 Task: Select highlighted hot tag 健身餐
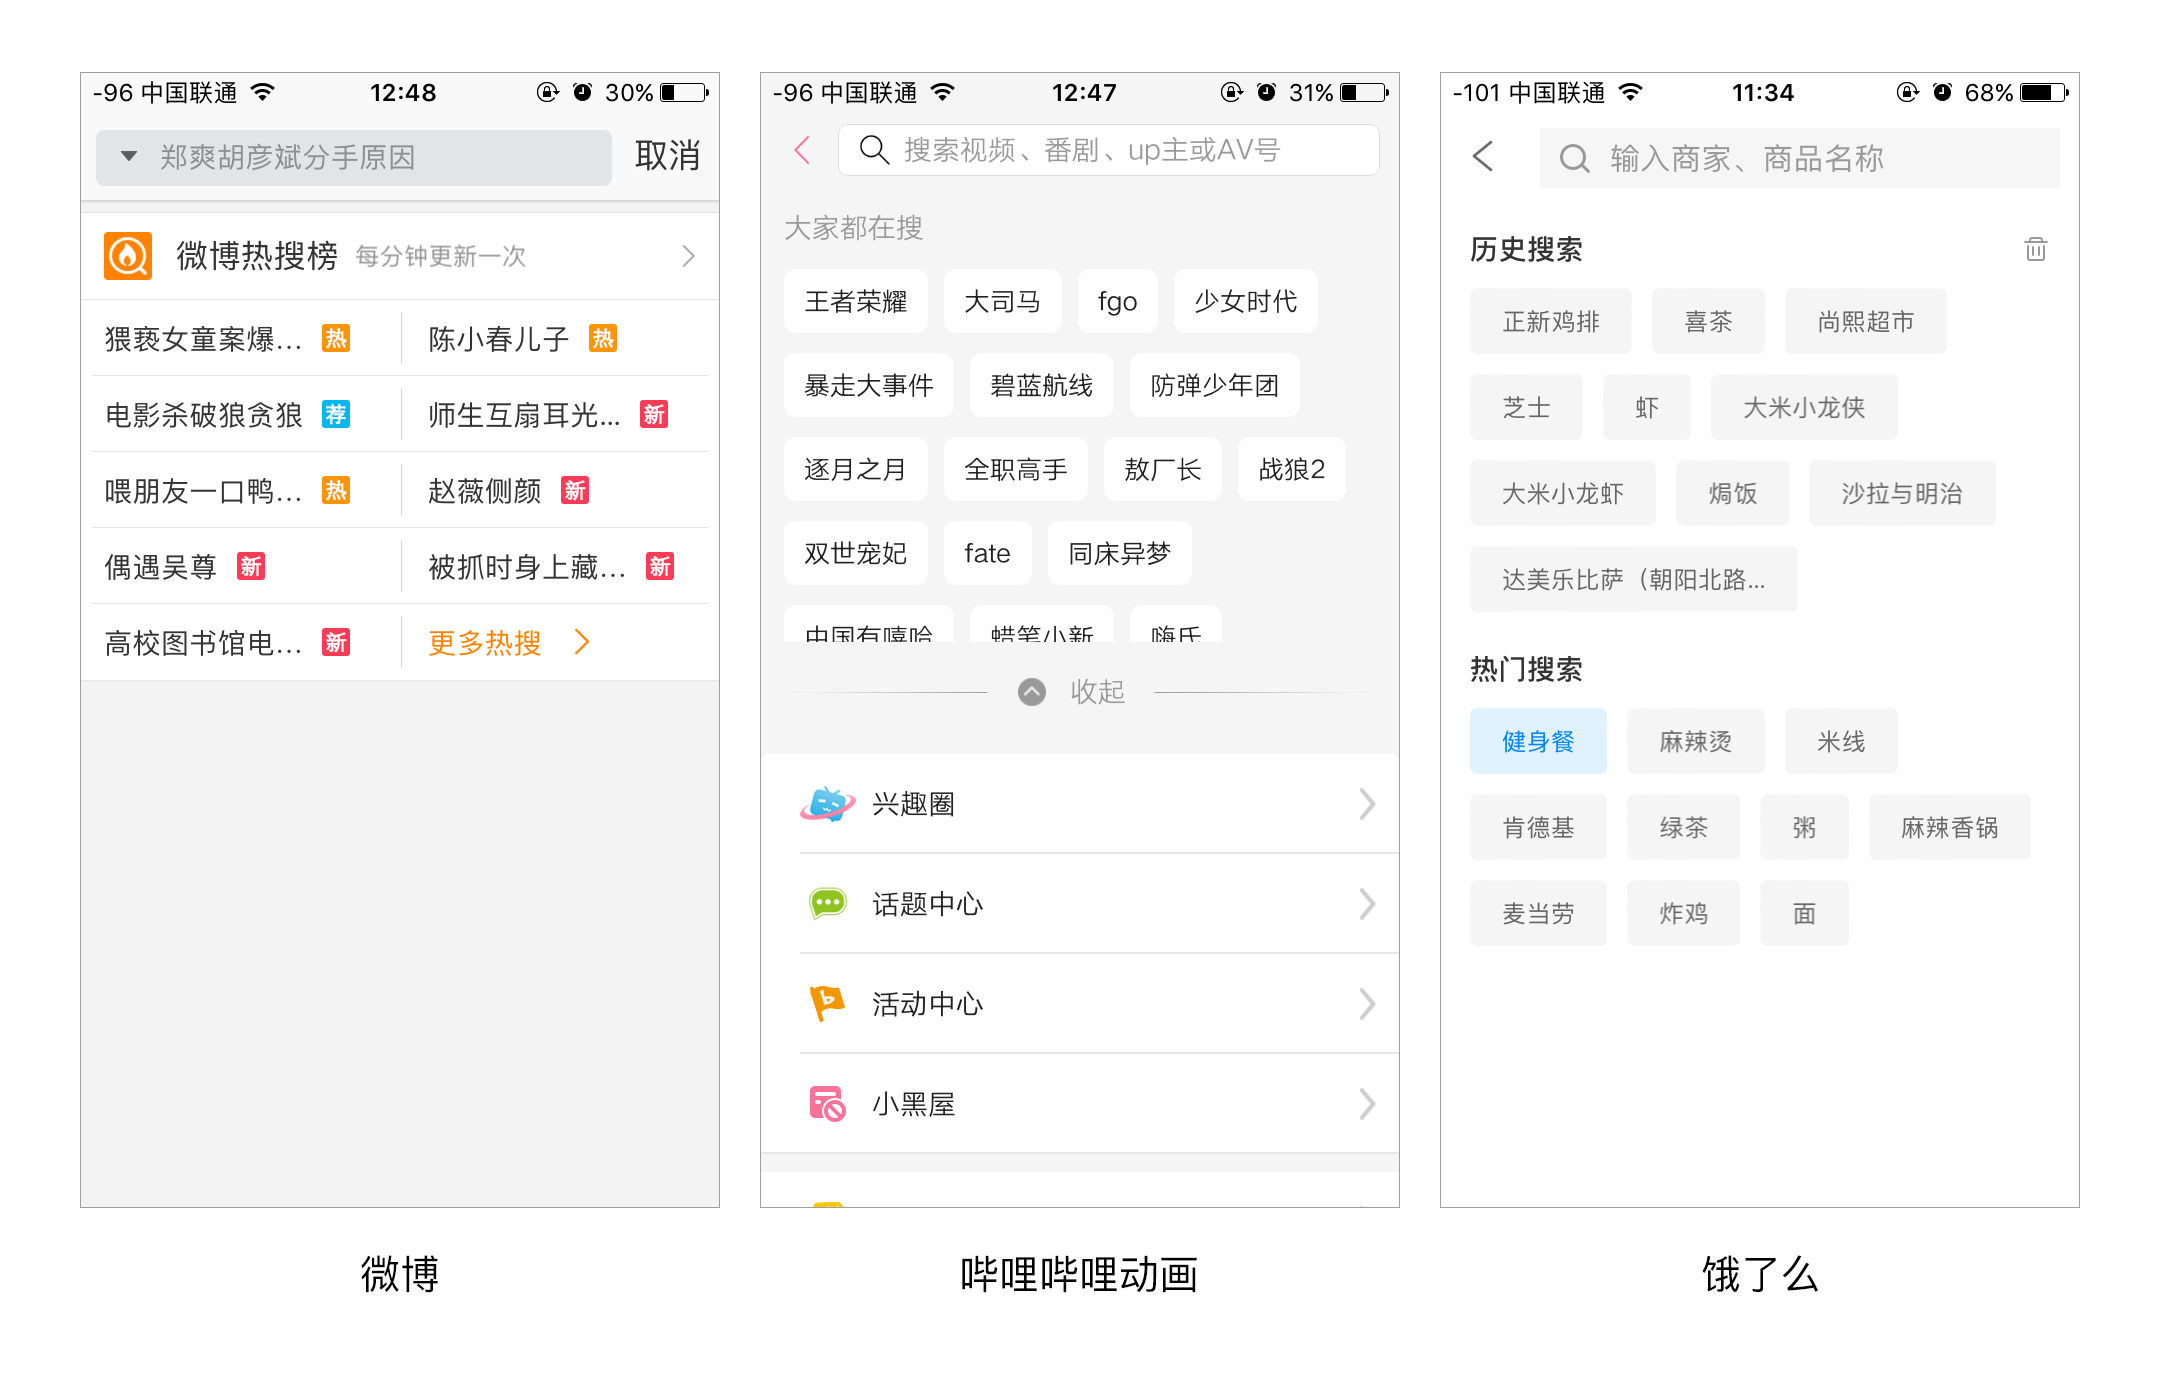pos(1538,741)
